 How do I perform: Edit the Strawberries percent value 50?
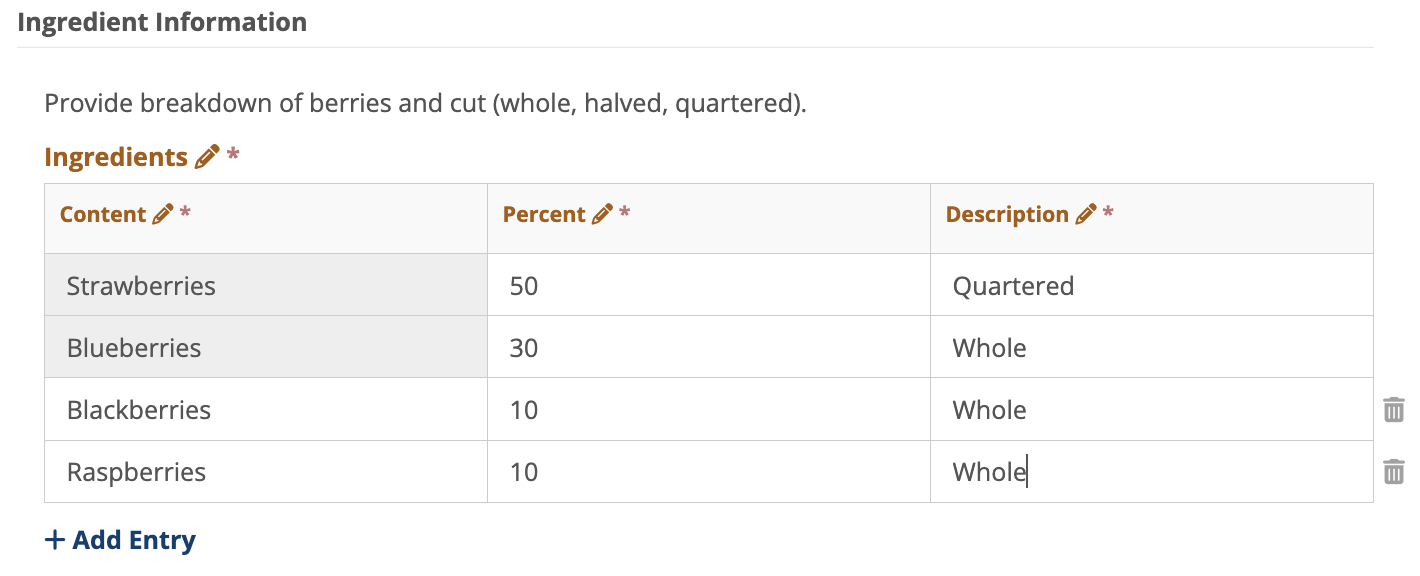[x=708, y=286]
